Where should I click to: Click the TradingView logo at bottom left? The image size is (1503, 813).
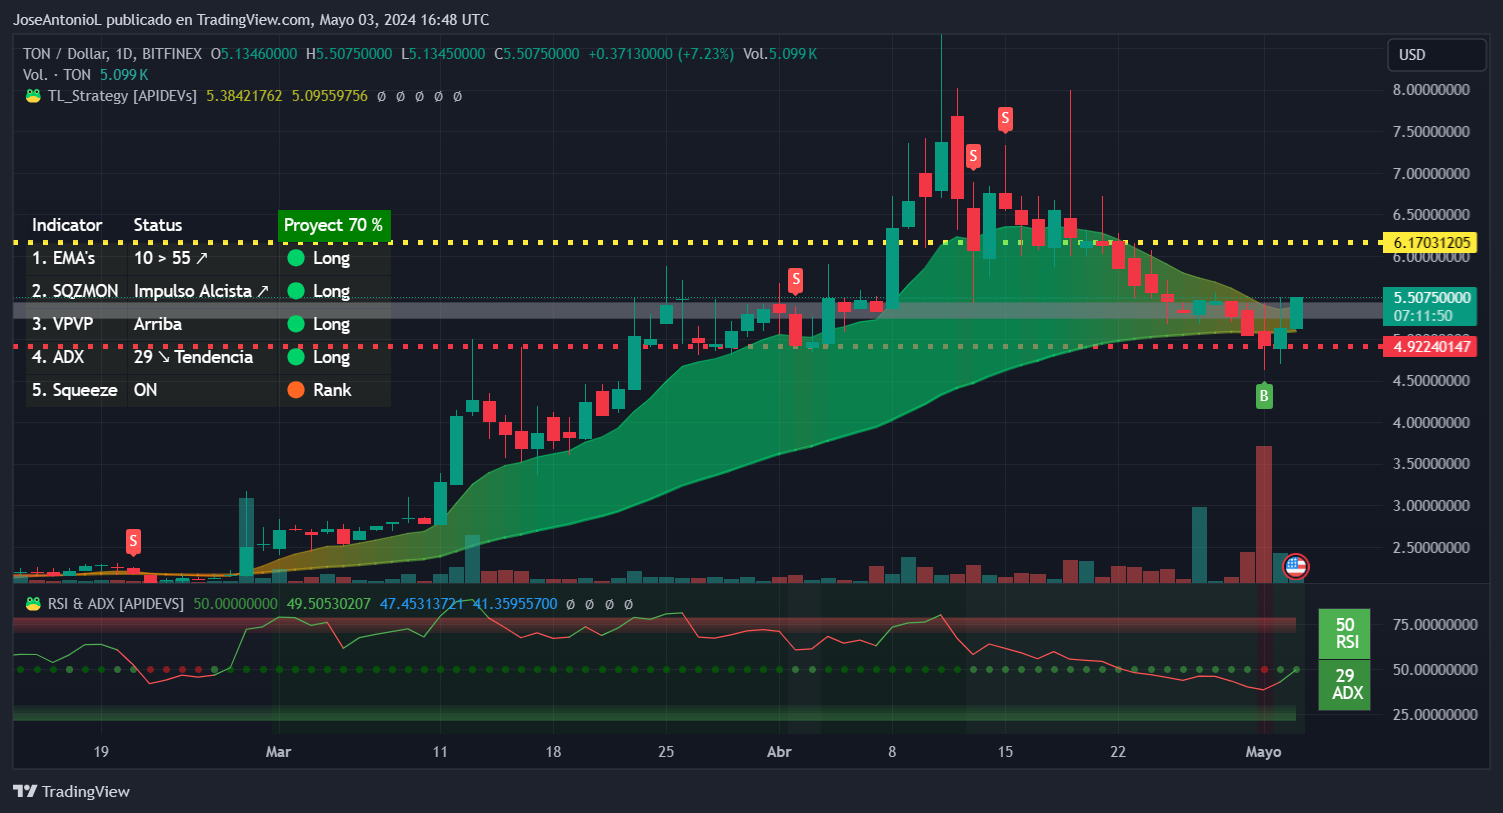pos(24,791)
